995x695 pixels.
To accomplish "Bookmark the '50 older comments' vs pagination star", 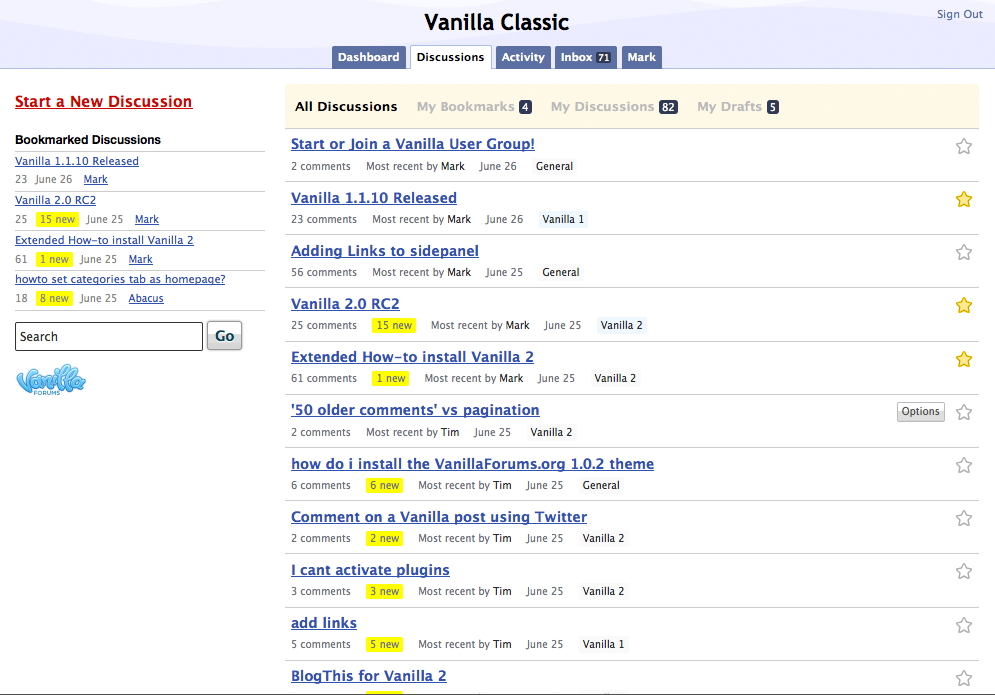I will point(963,412).
